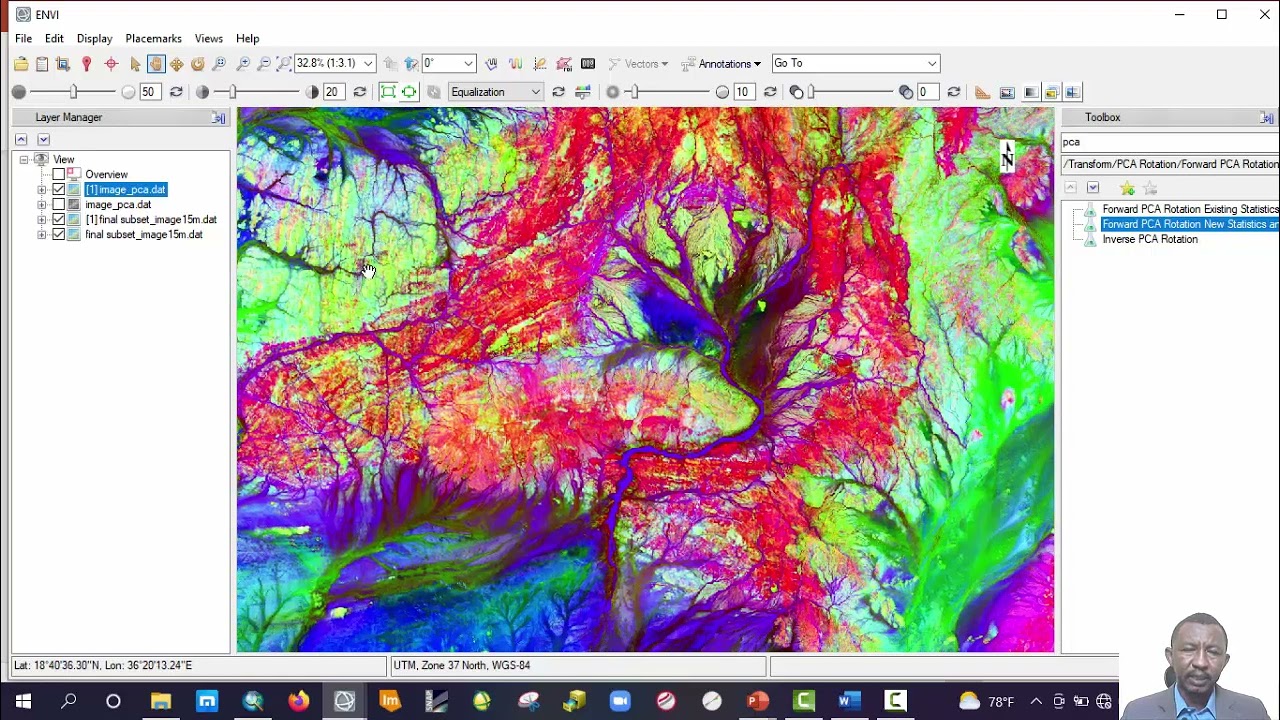Reset the brightness value of 50

pyautogui.click(x=176, y=92)
